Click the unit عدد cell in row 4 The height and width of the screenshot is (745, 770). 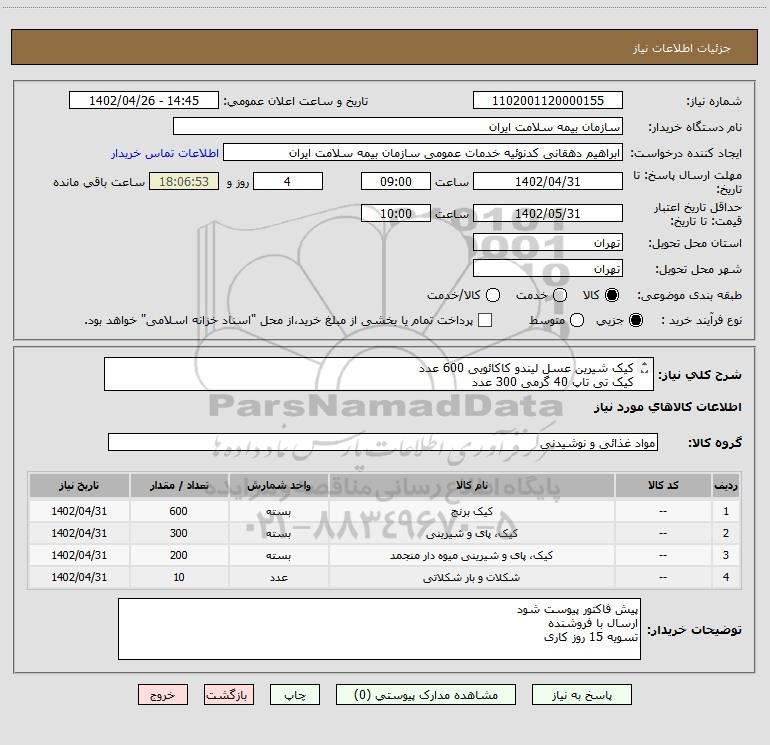click(x=278, y=578)
